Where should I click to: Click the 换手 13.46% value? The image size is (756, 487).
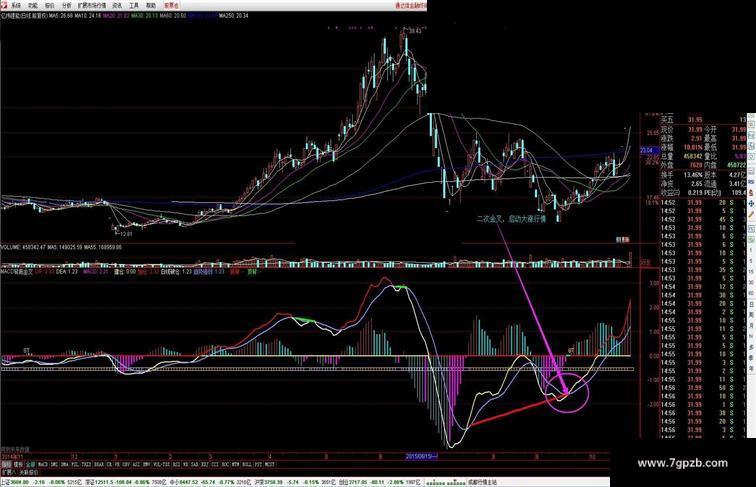coord(694,175)
